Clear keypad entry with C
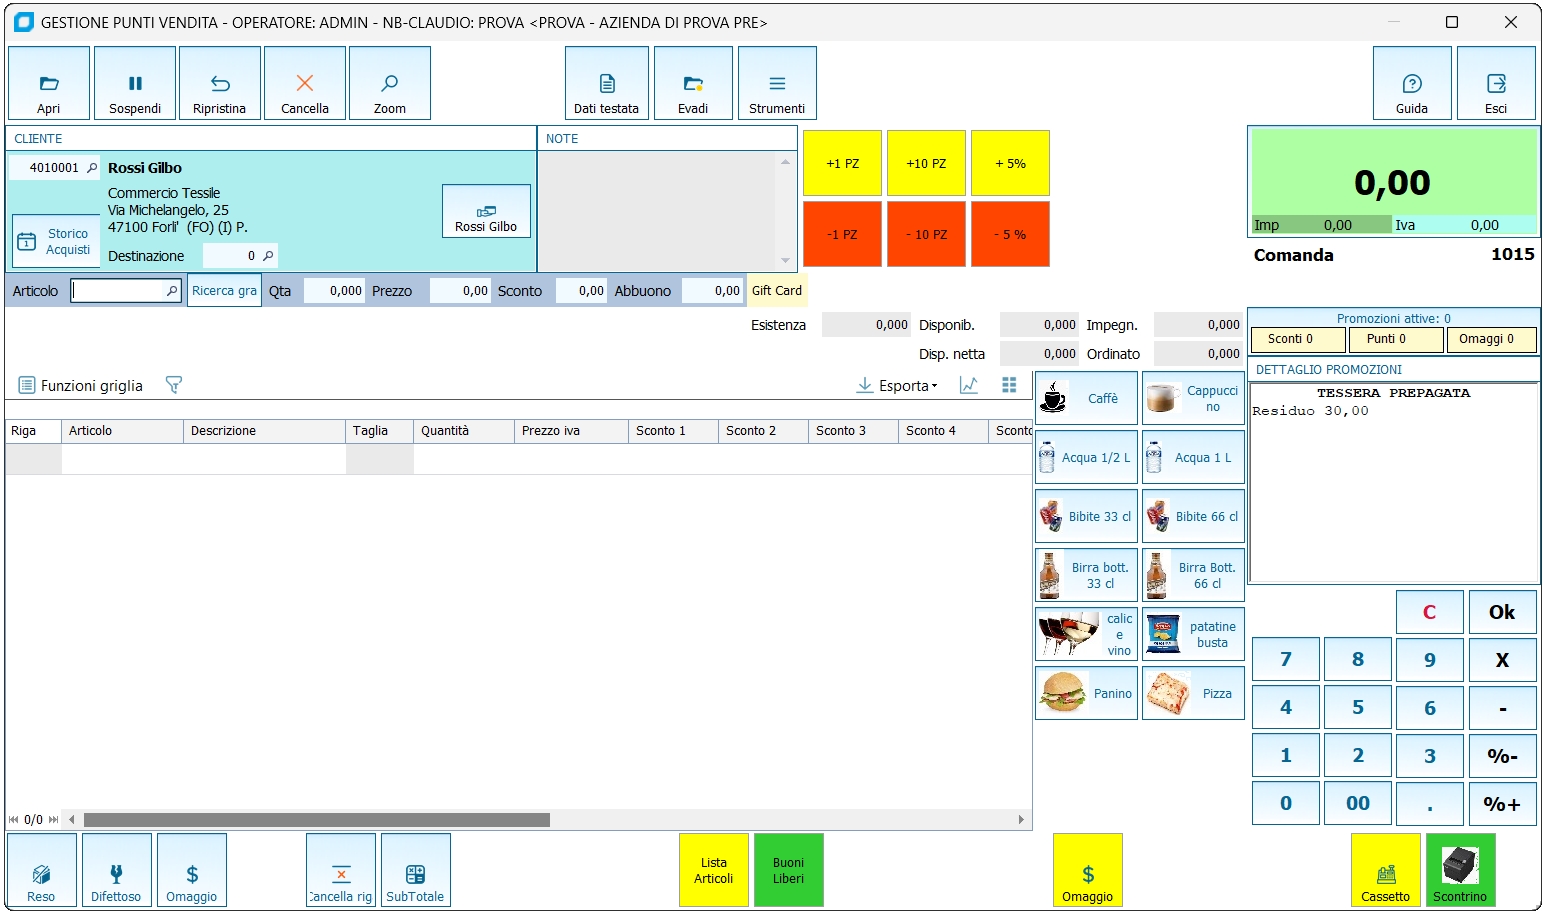Screen dimensions: 1544x913 coord(1430,612)
